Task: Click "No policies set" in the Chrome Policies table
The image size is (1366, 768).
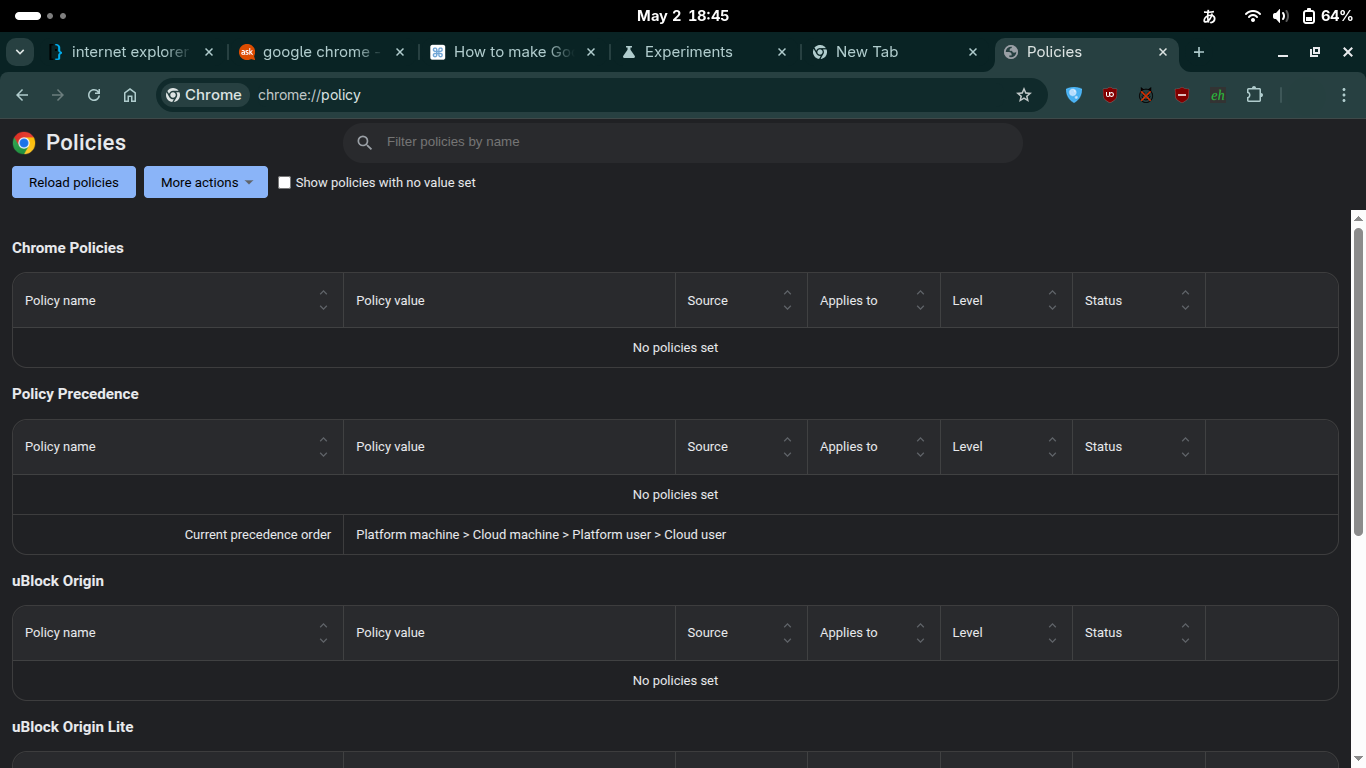Action: pos(676,348)
